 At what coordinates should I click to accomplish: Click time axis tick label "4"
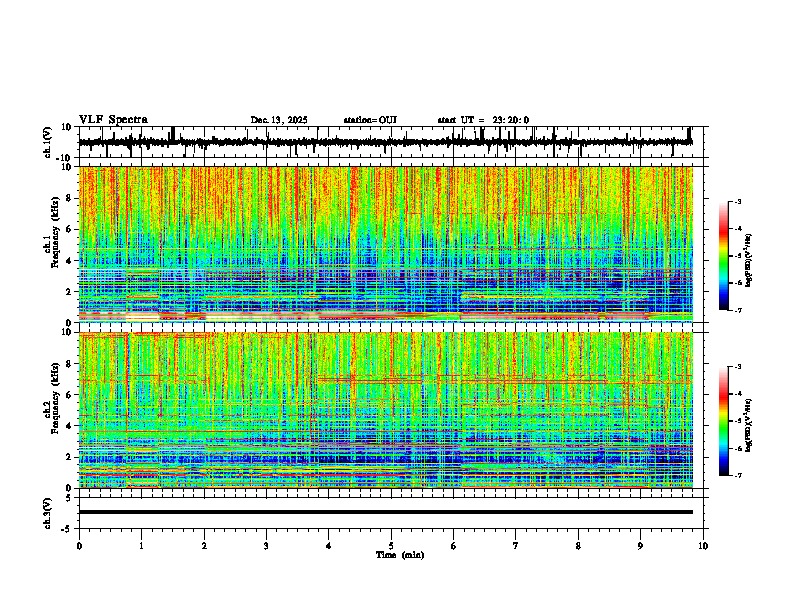pos(328,546)
